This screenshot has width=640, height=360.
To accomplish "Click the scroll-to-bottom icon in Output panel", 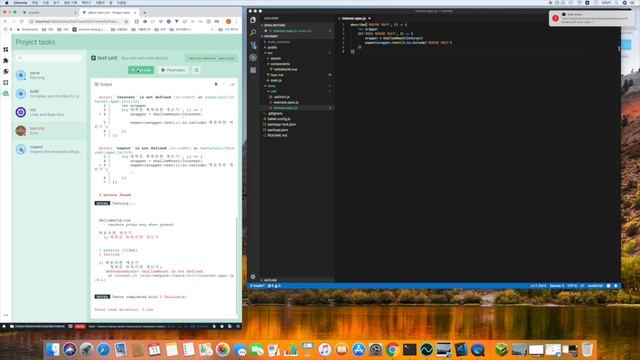I will point(232,84).
